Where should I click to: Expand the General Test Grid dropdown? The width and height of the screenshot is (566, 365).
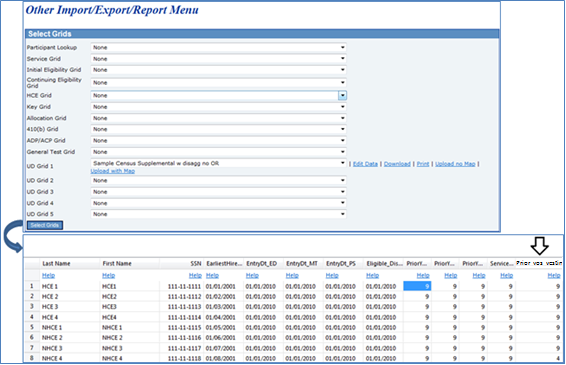(x=218, y=152)
